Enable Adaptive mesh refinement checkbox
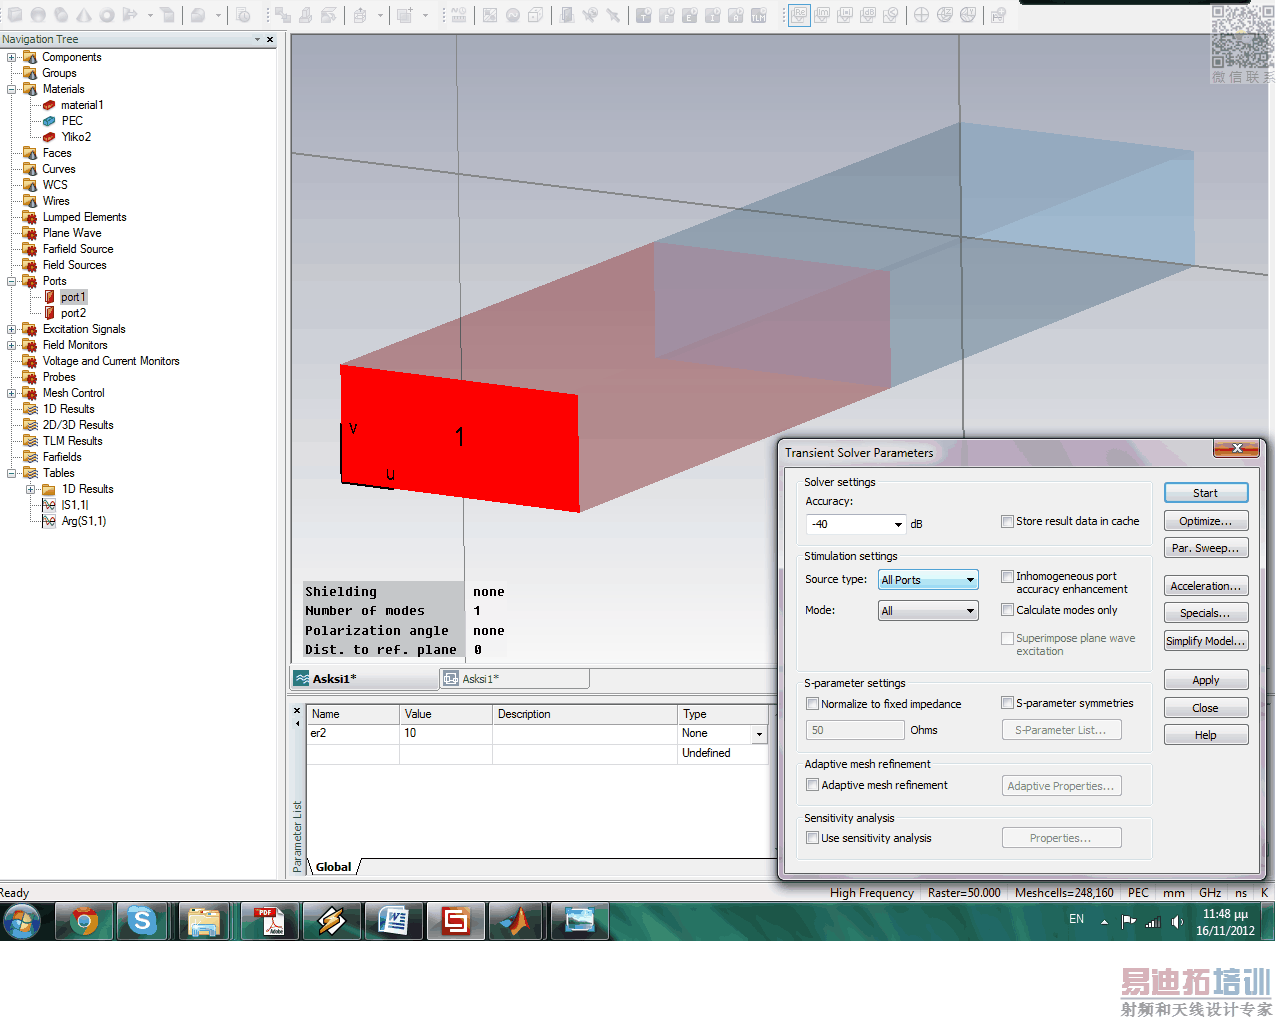 (x=813, y=785)
